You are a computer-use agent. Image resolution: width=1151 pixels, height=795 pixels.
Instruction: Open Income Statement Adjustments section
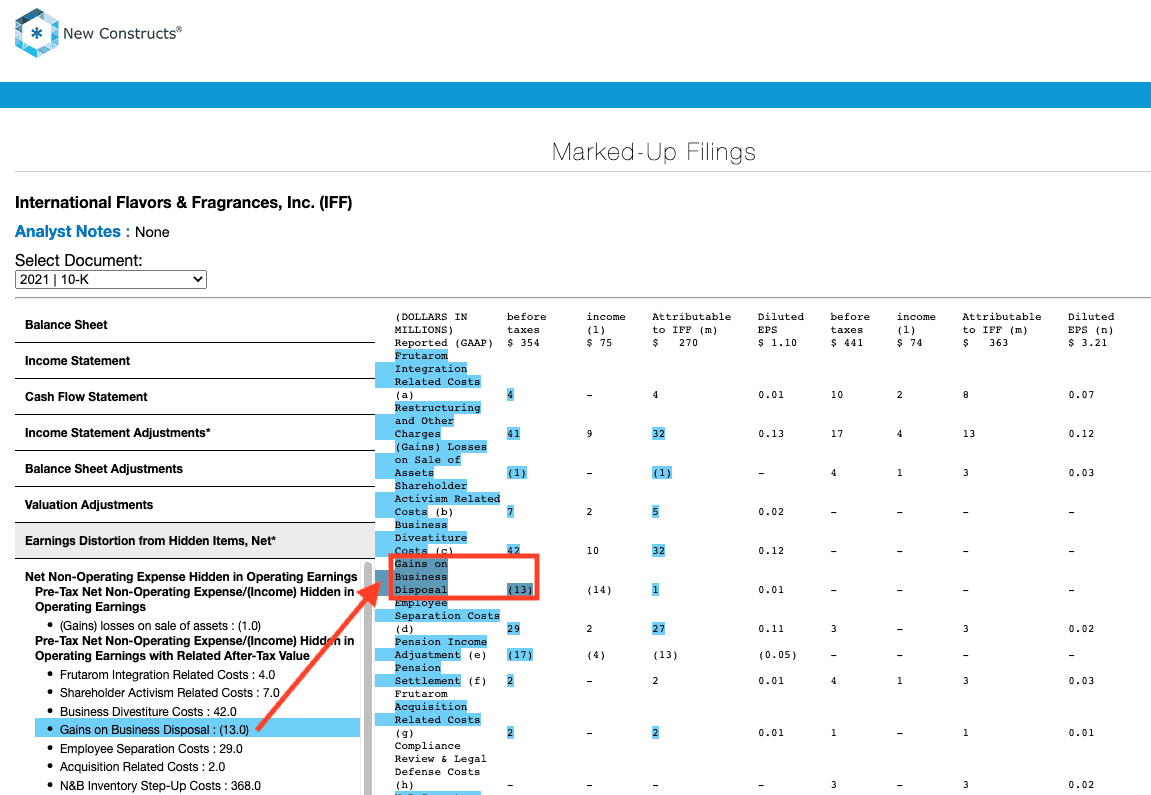(x=195, y=432)
